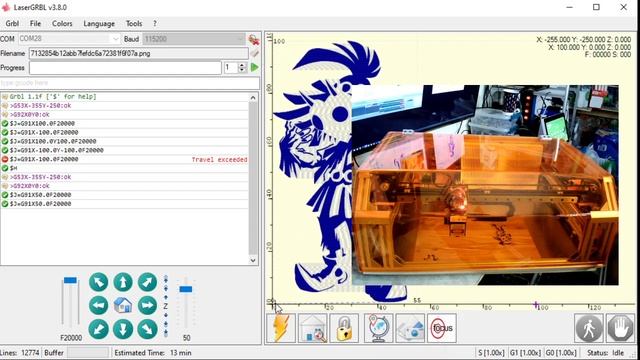Click the walking man resume button
640x360 pixels.
point(589,328)
